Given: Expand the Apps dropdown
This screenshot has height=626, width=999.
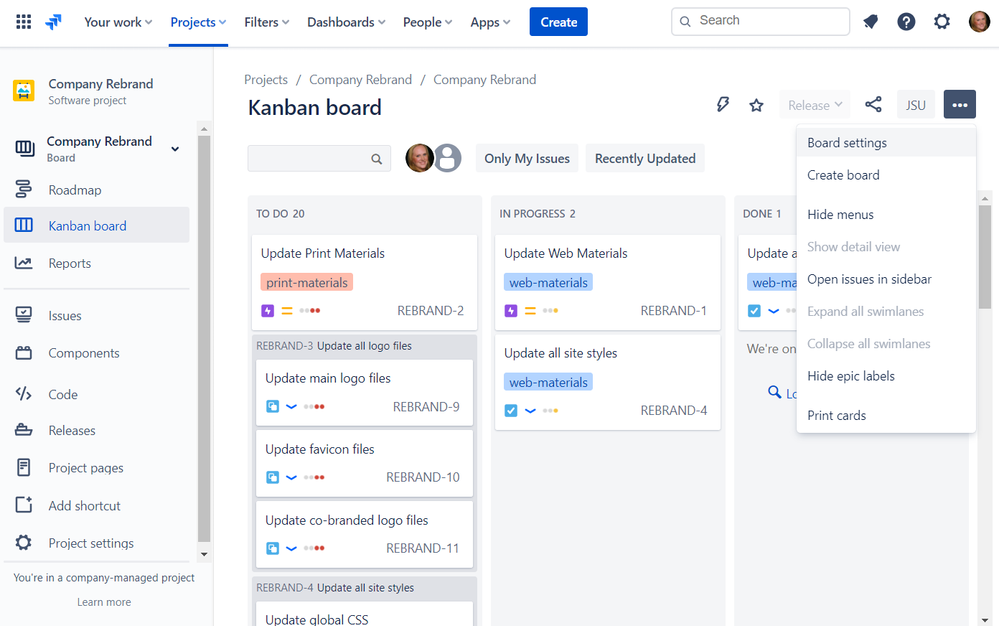Looking at the screenshot, I should (490, 22).
